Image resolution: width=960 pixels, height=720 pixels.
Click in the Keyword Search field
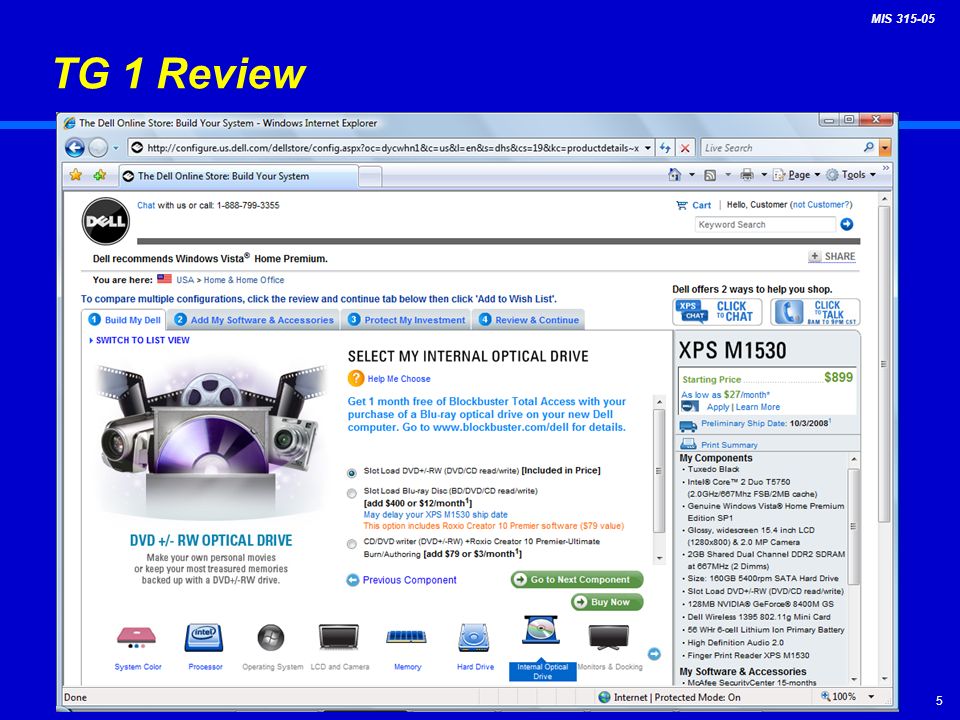[765, 225]
